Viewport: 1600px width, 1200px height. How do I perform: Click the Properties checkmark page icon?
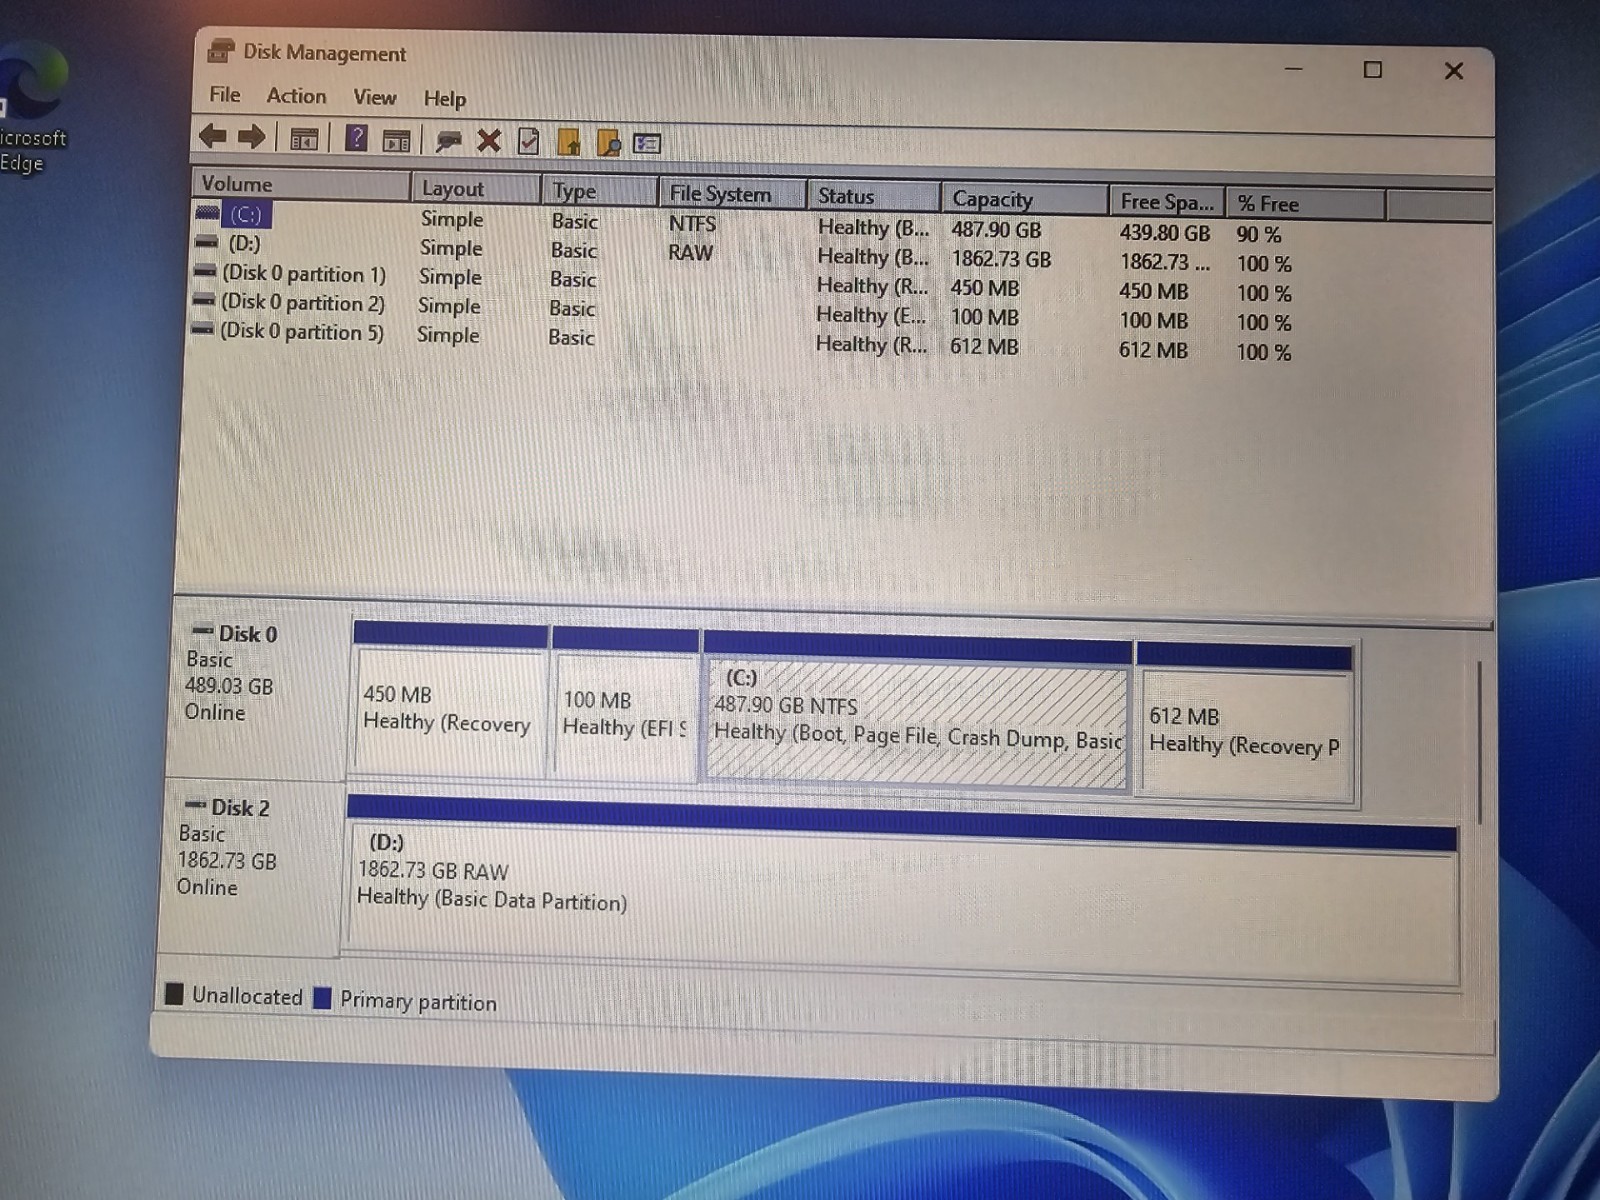(528, 142)
